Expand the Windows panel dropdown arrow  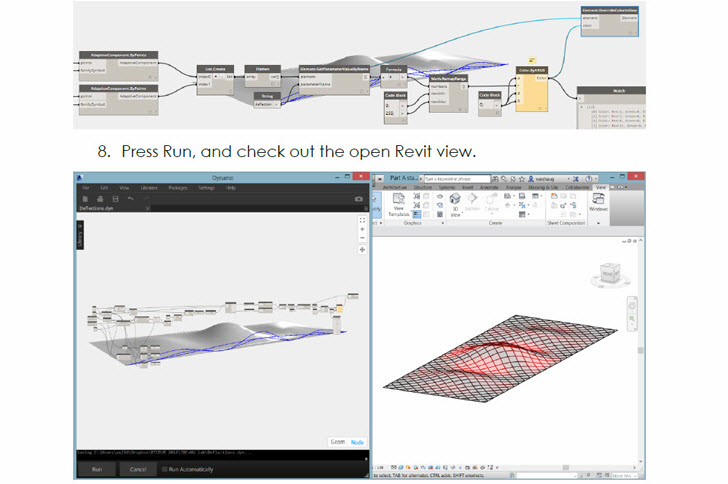[598, 223]
